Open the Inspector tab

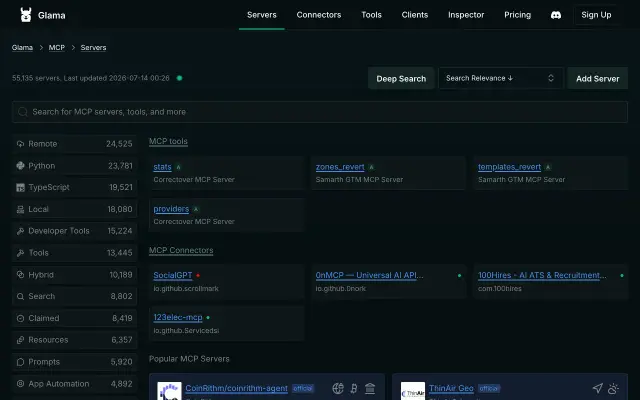tap(466, 15)
